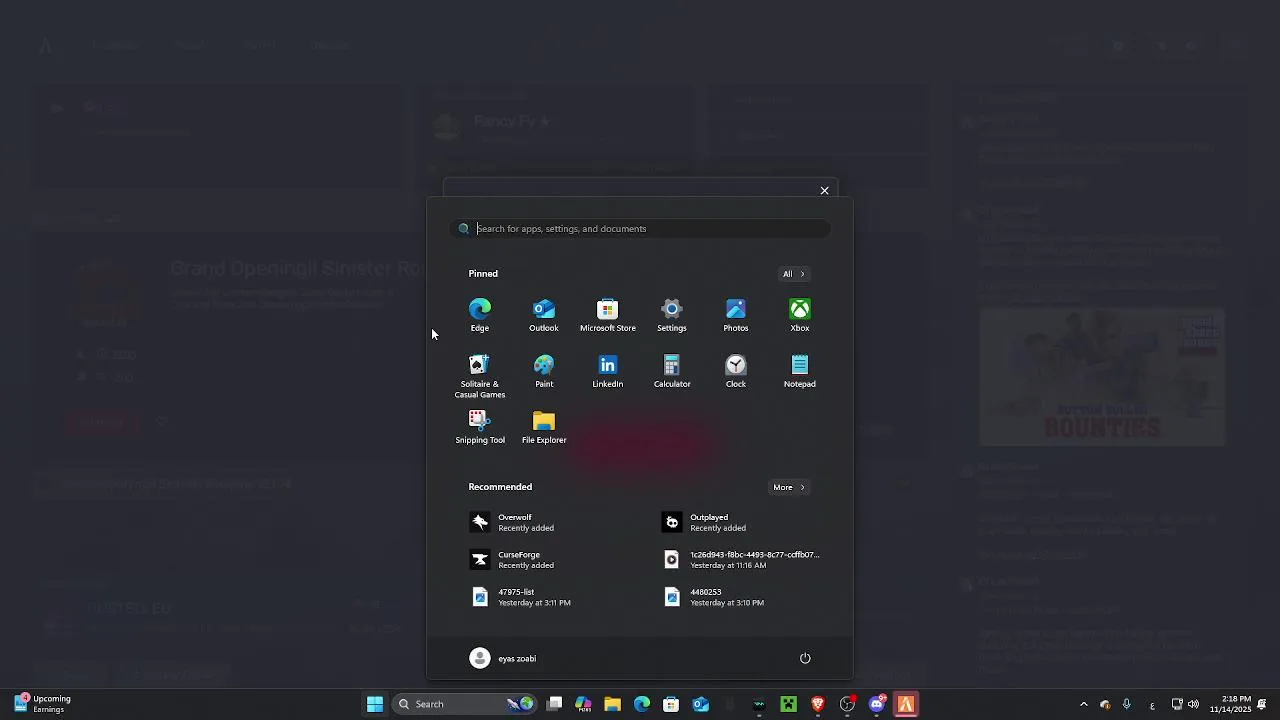
Task: Open Discord from the taskbar
Action: click(877, 704)
